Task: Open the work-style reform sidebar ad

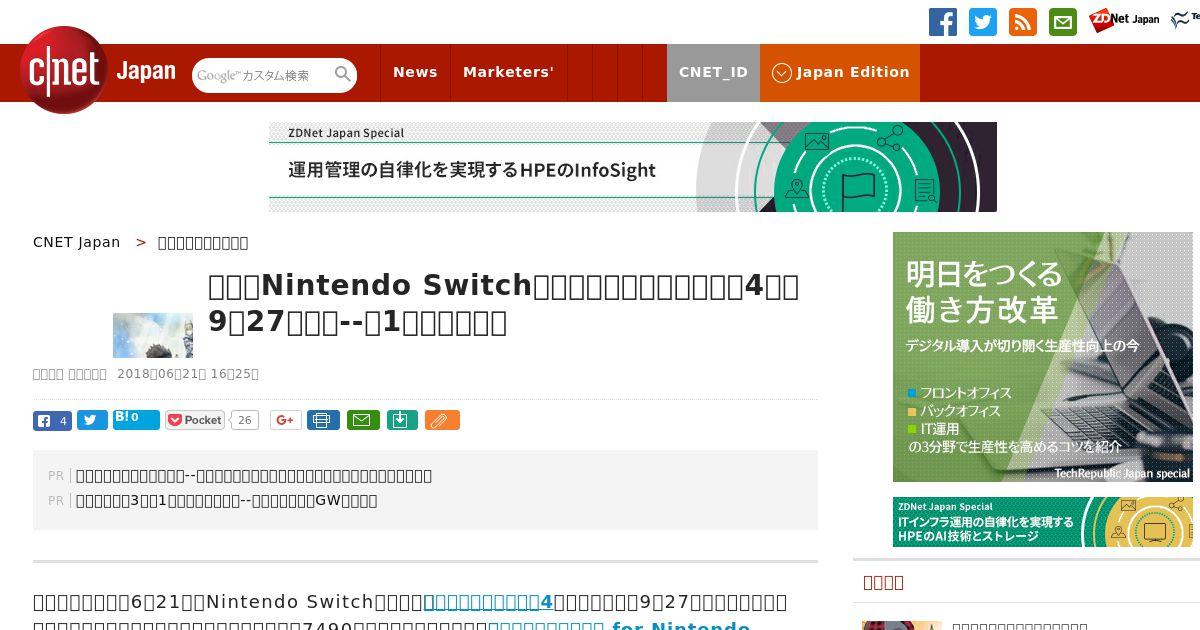Action: pyautogui.click(x=1043, y=357)
